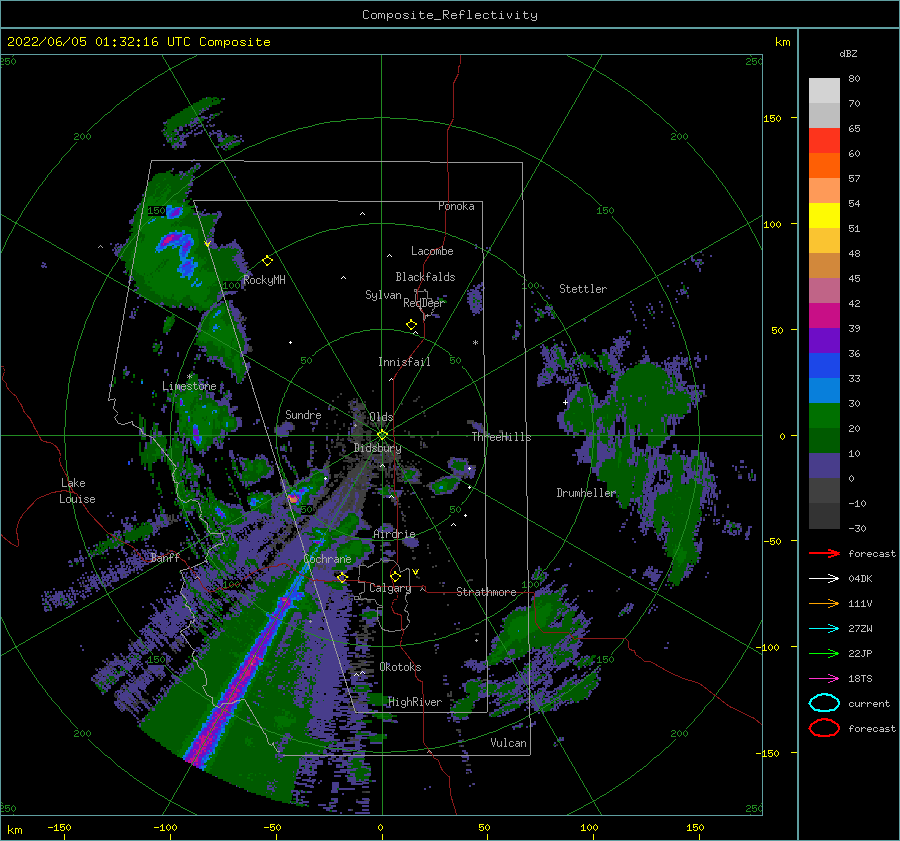Click the red 65 dBZ color swatch
Viewport: 900px width, 841px height.
[x=825, y=141]
